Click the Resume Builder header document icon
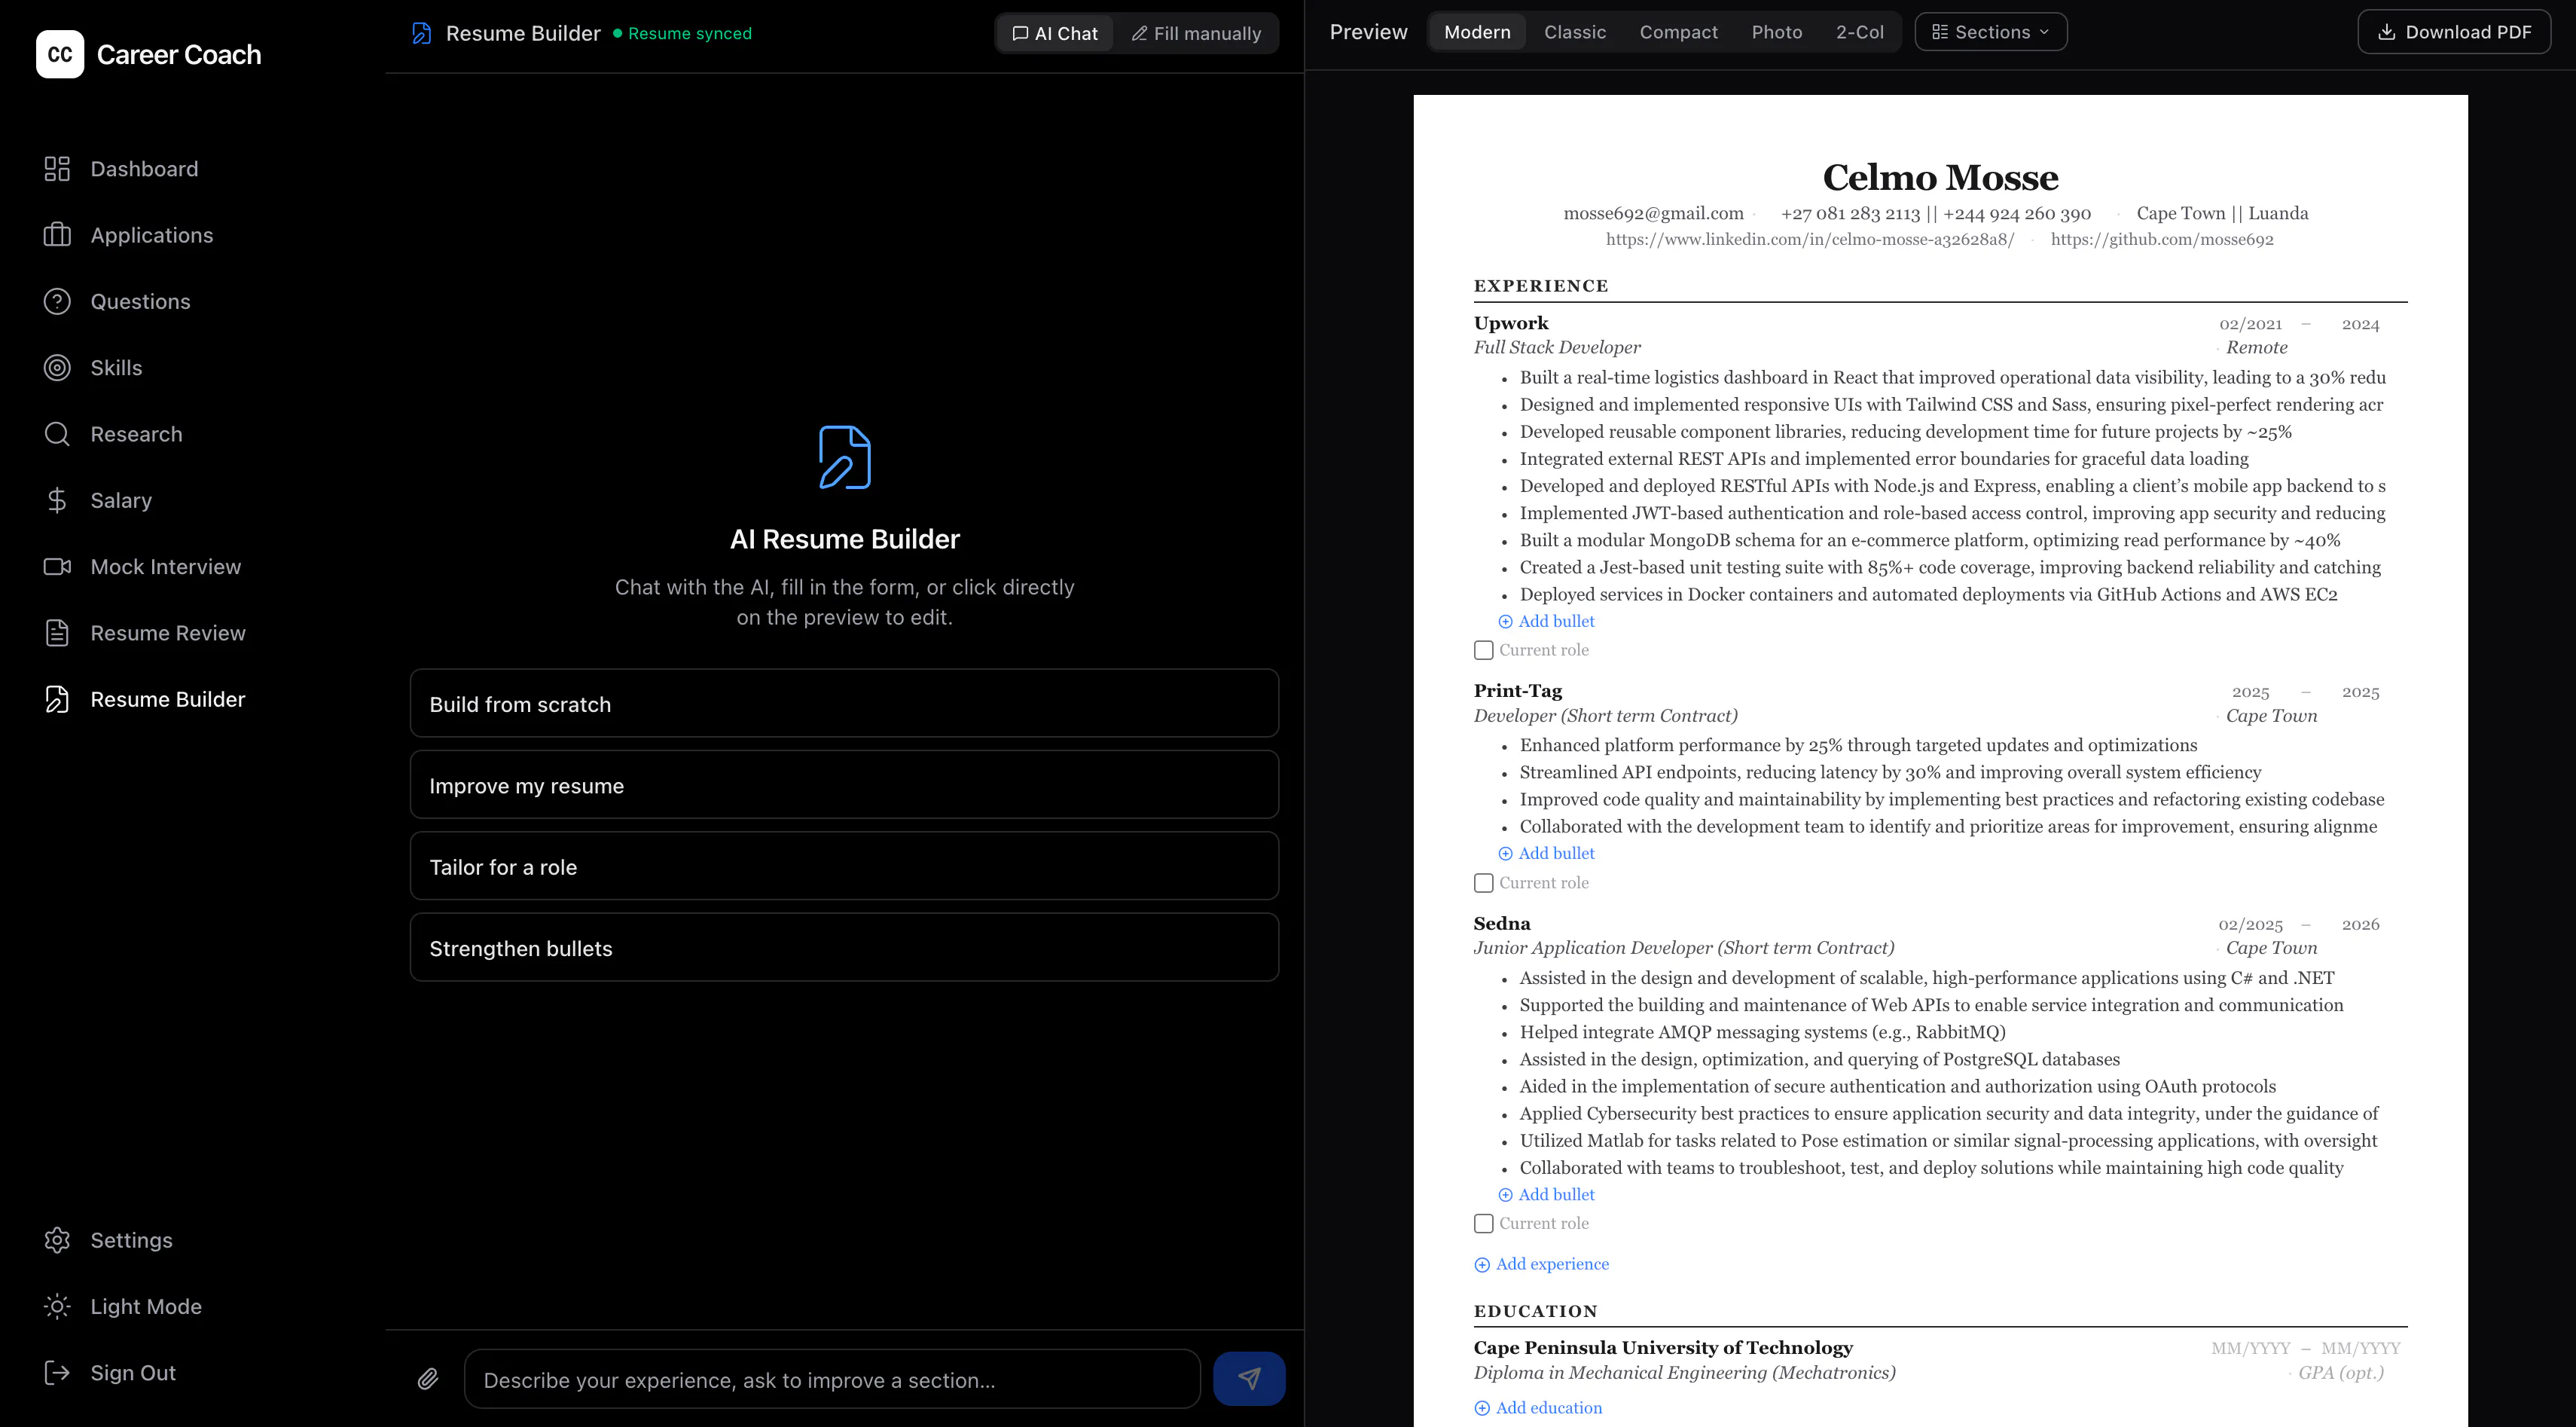The image size is (2576, 1427). (422, 33)
